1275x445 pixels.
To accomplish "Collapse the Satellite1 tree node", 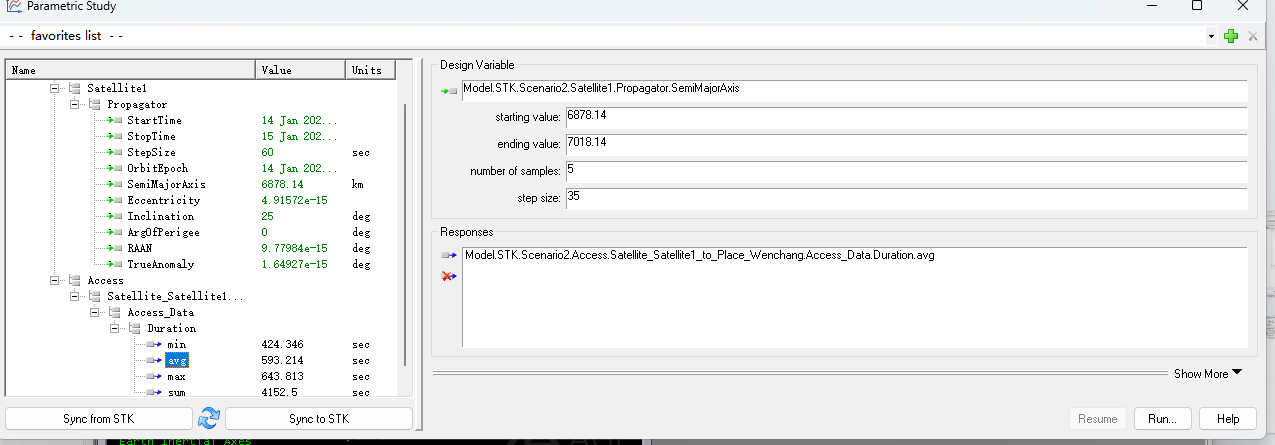I will click(x=55, y=88).
